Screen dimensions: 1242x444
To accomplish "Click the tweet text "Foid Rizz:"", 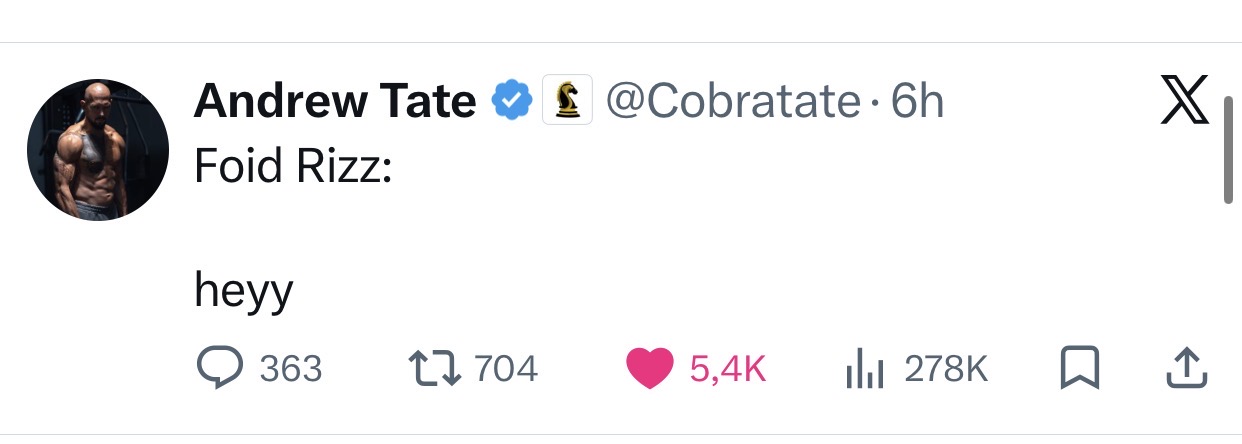I will [292, 167].
